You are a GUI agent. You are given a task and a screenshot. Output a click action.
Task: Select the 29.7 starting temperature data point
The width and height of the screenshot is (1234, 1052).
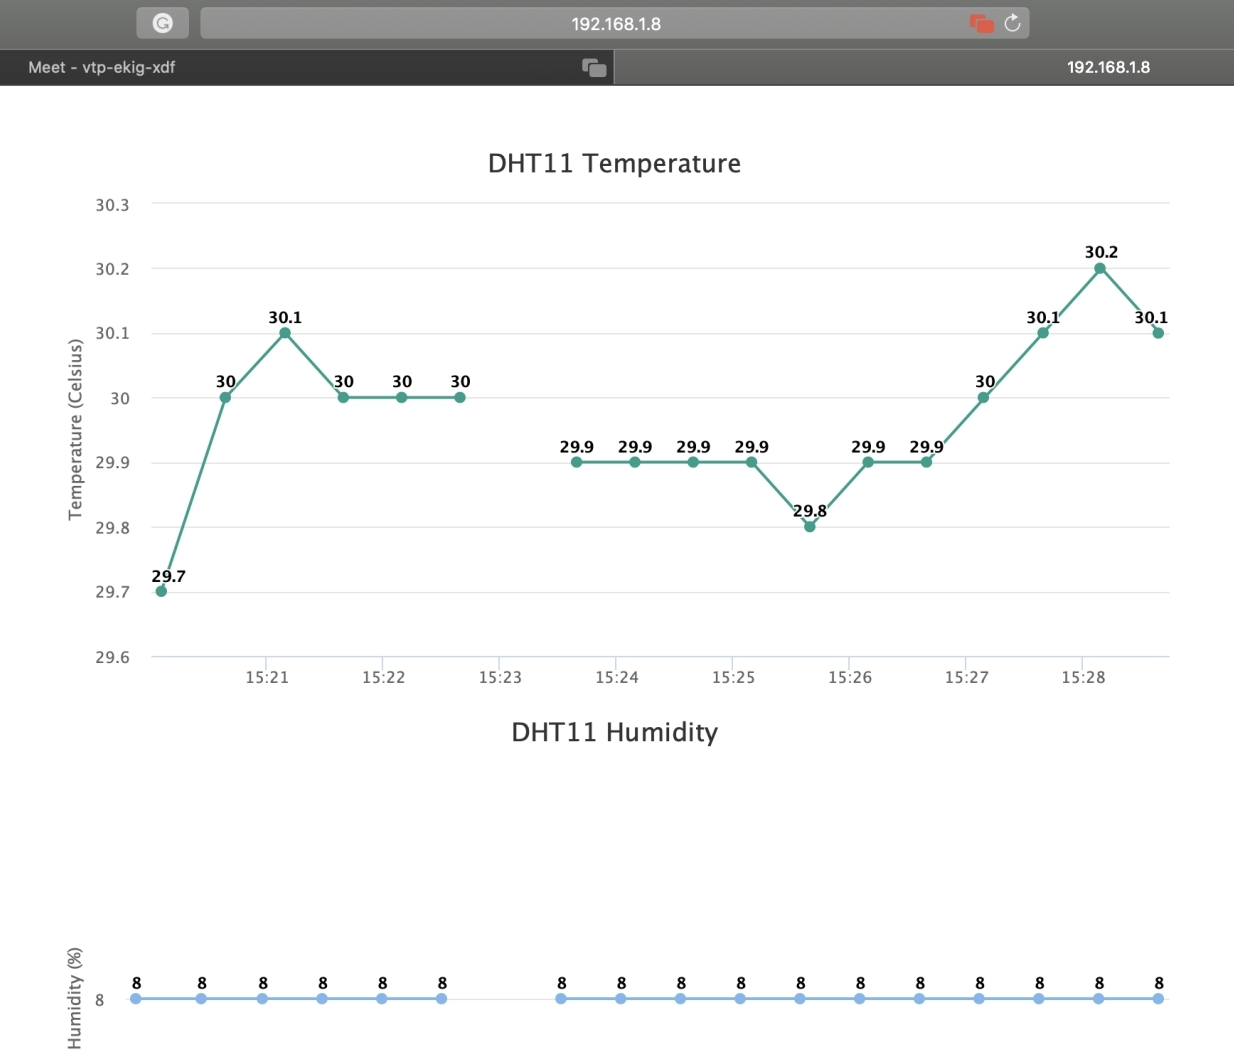pyautogui.click(x=159, y=590)
